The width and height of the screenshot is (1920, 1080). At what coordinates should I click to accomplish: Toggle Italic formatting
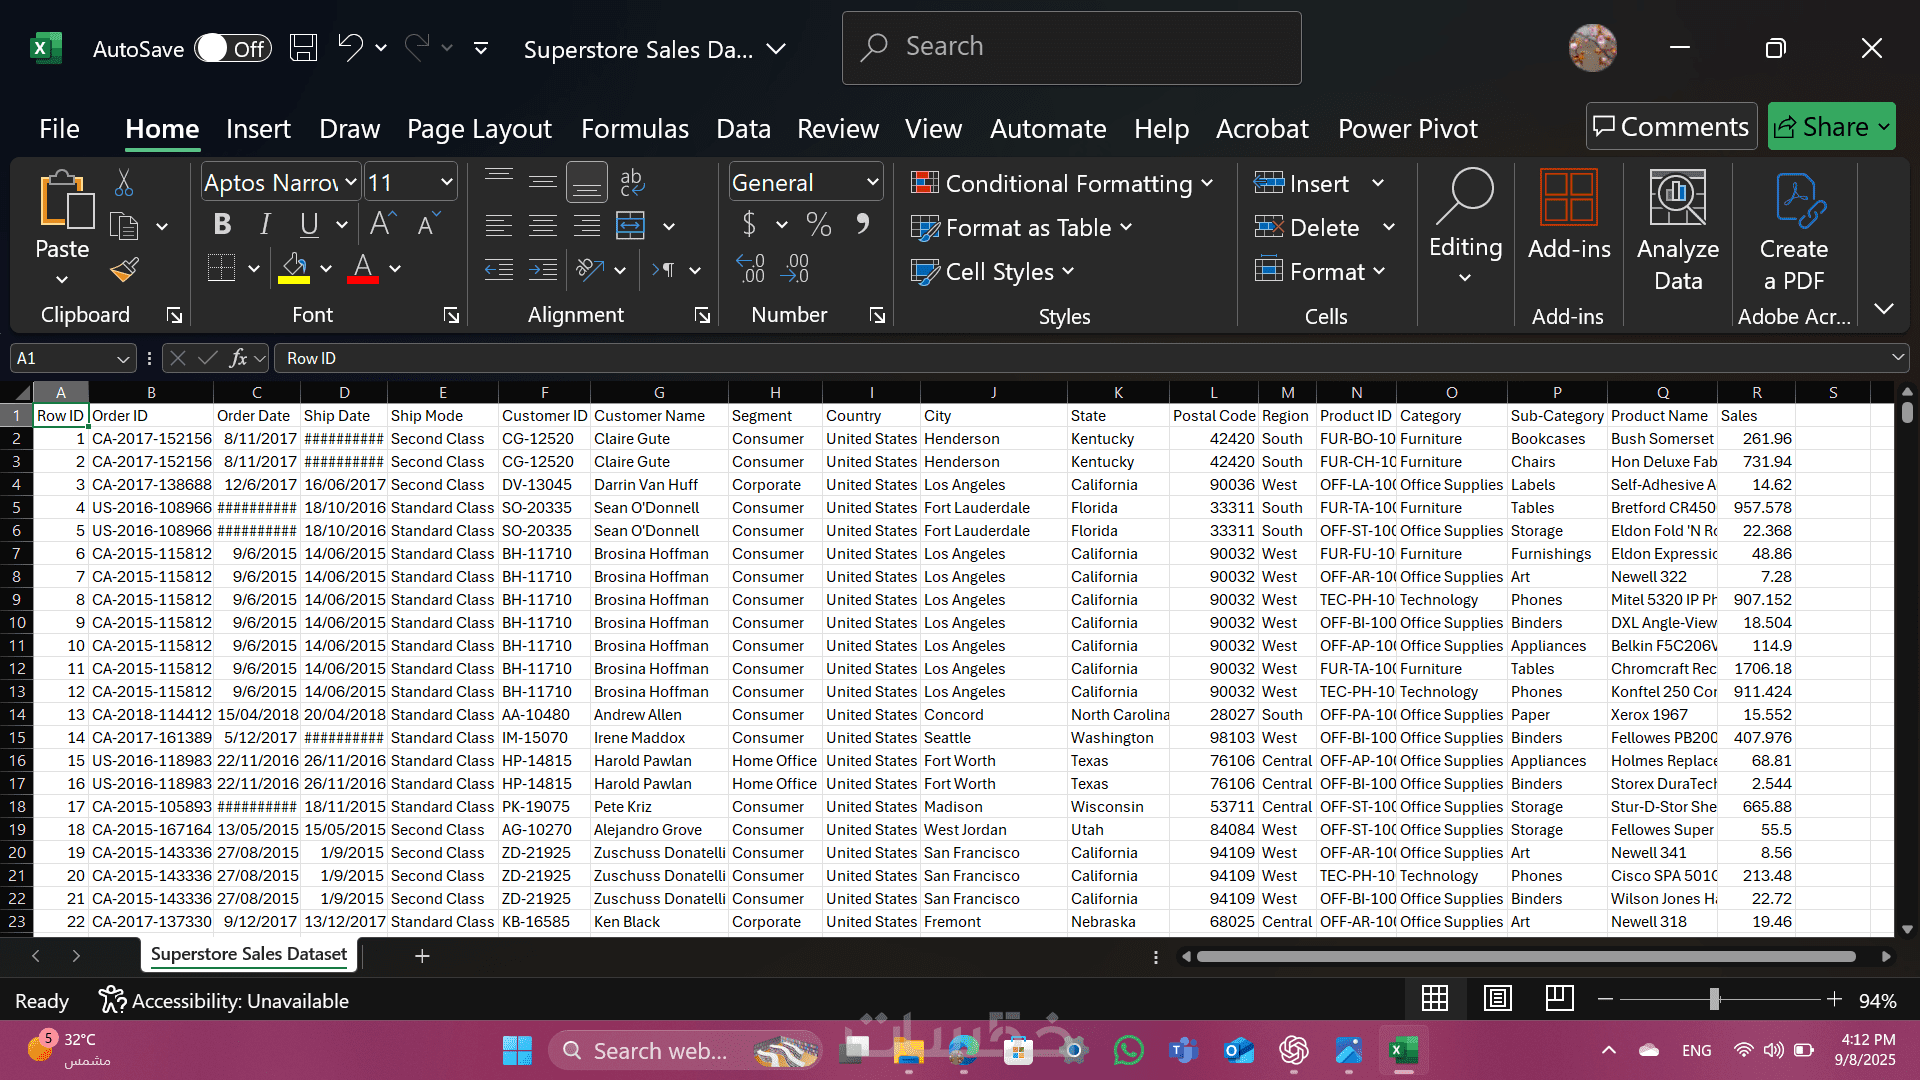point(265,225)
